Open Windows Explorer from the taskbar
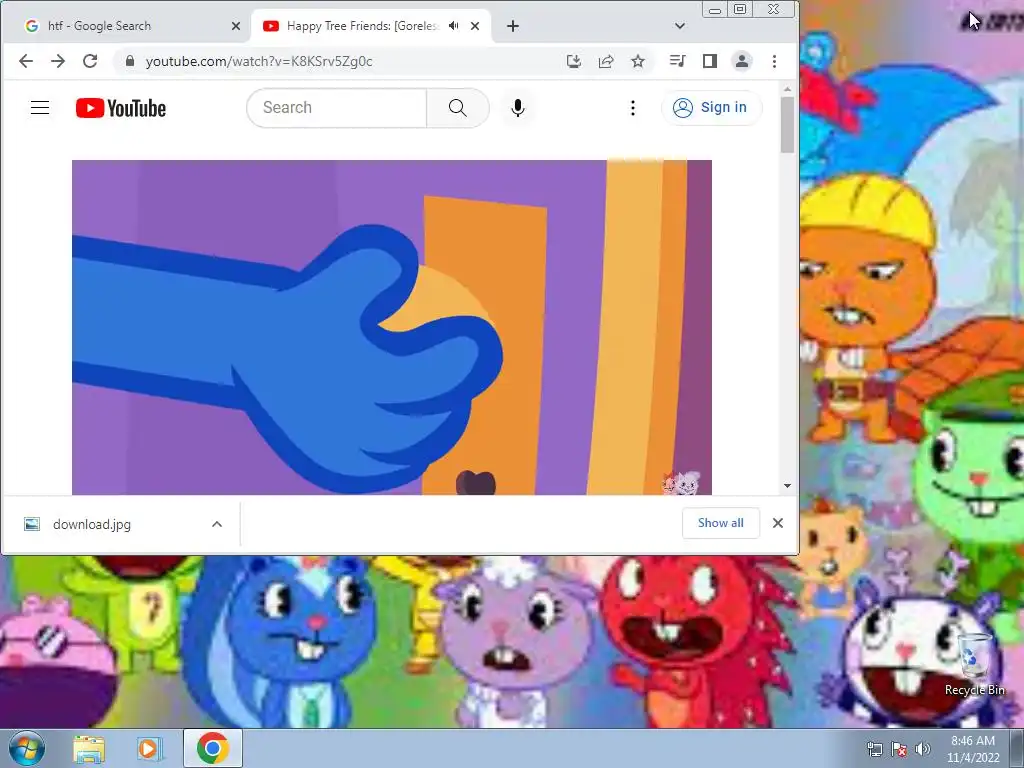1024x768 pixels. coord(89,748)
